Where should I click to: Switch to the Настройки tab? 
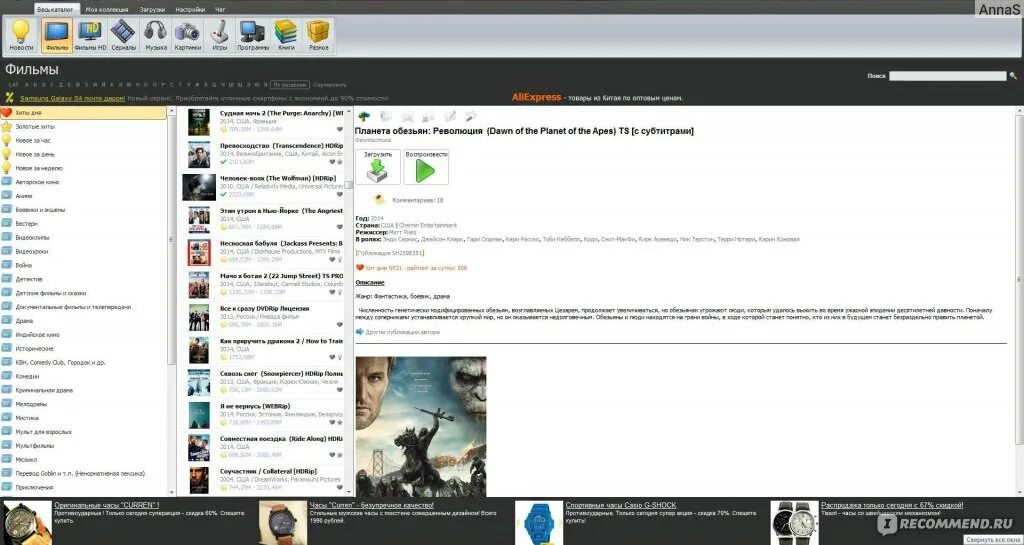click(190, 10)
